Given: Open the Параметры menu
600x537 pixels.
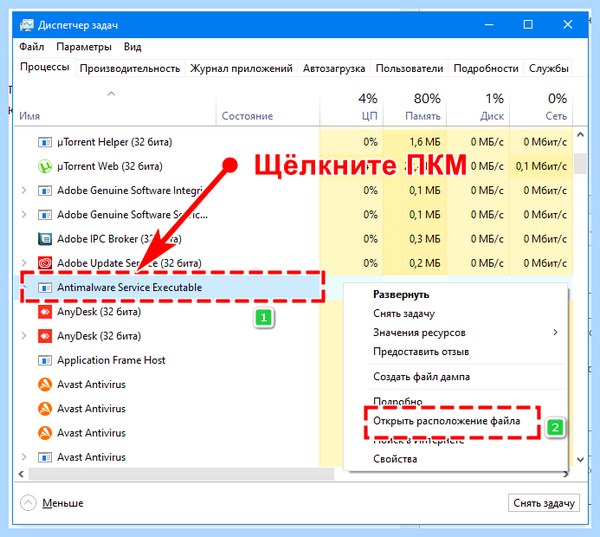Looking at the screenshot, I should coord(84,47).
